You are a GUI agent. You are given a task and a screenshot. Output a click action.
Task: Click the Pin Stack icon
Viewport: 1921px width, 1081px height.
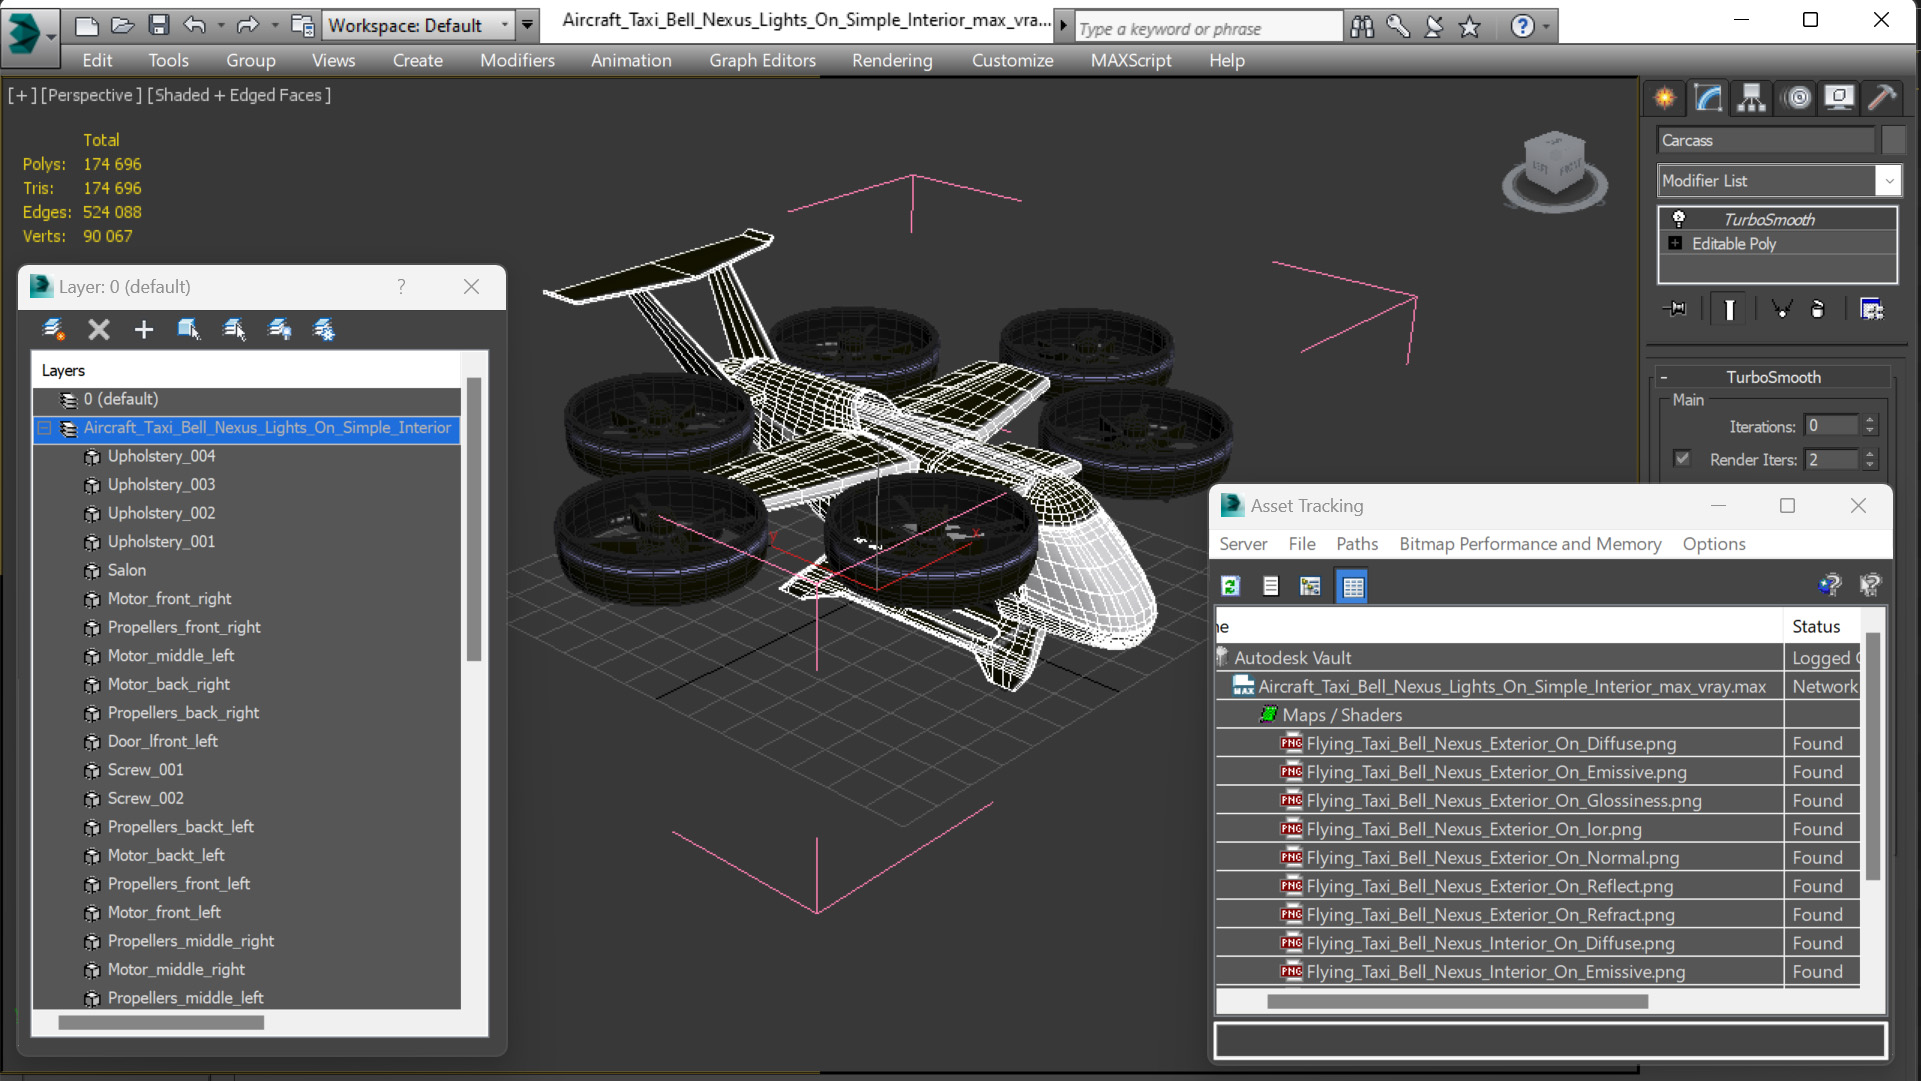(x=1675, y=309)
